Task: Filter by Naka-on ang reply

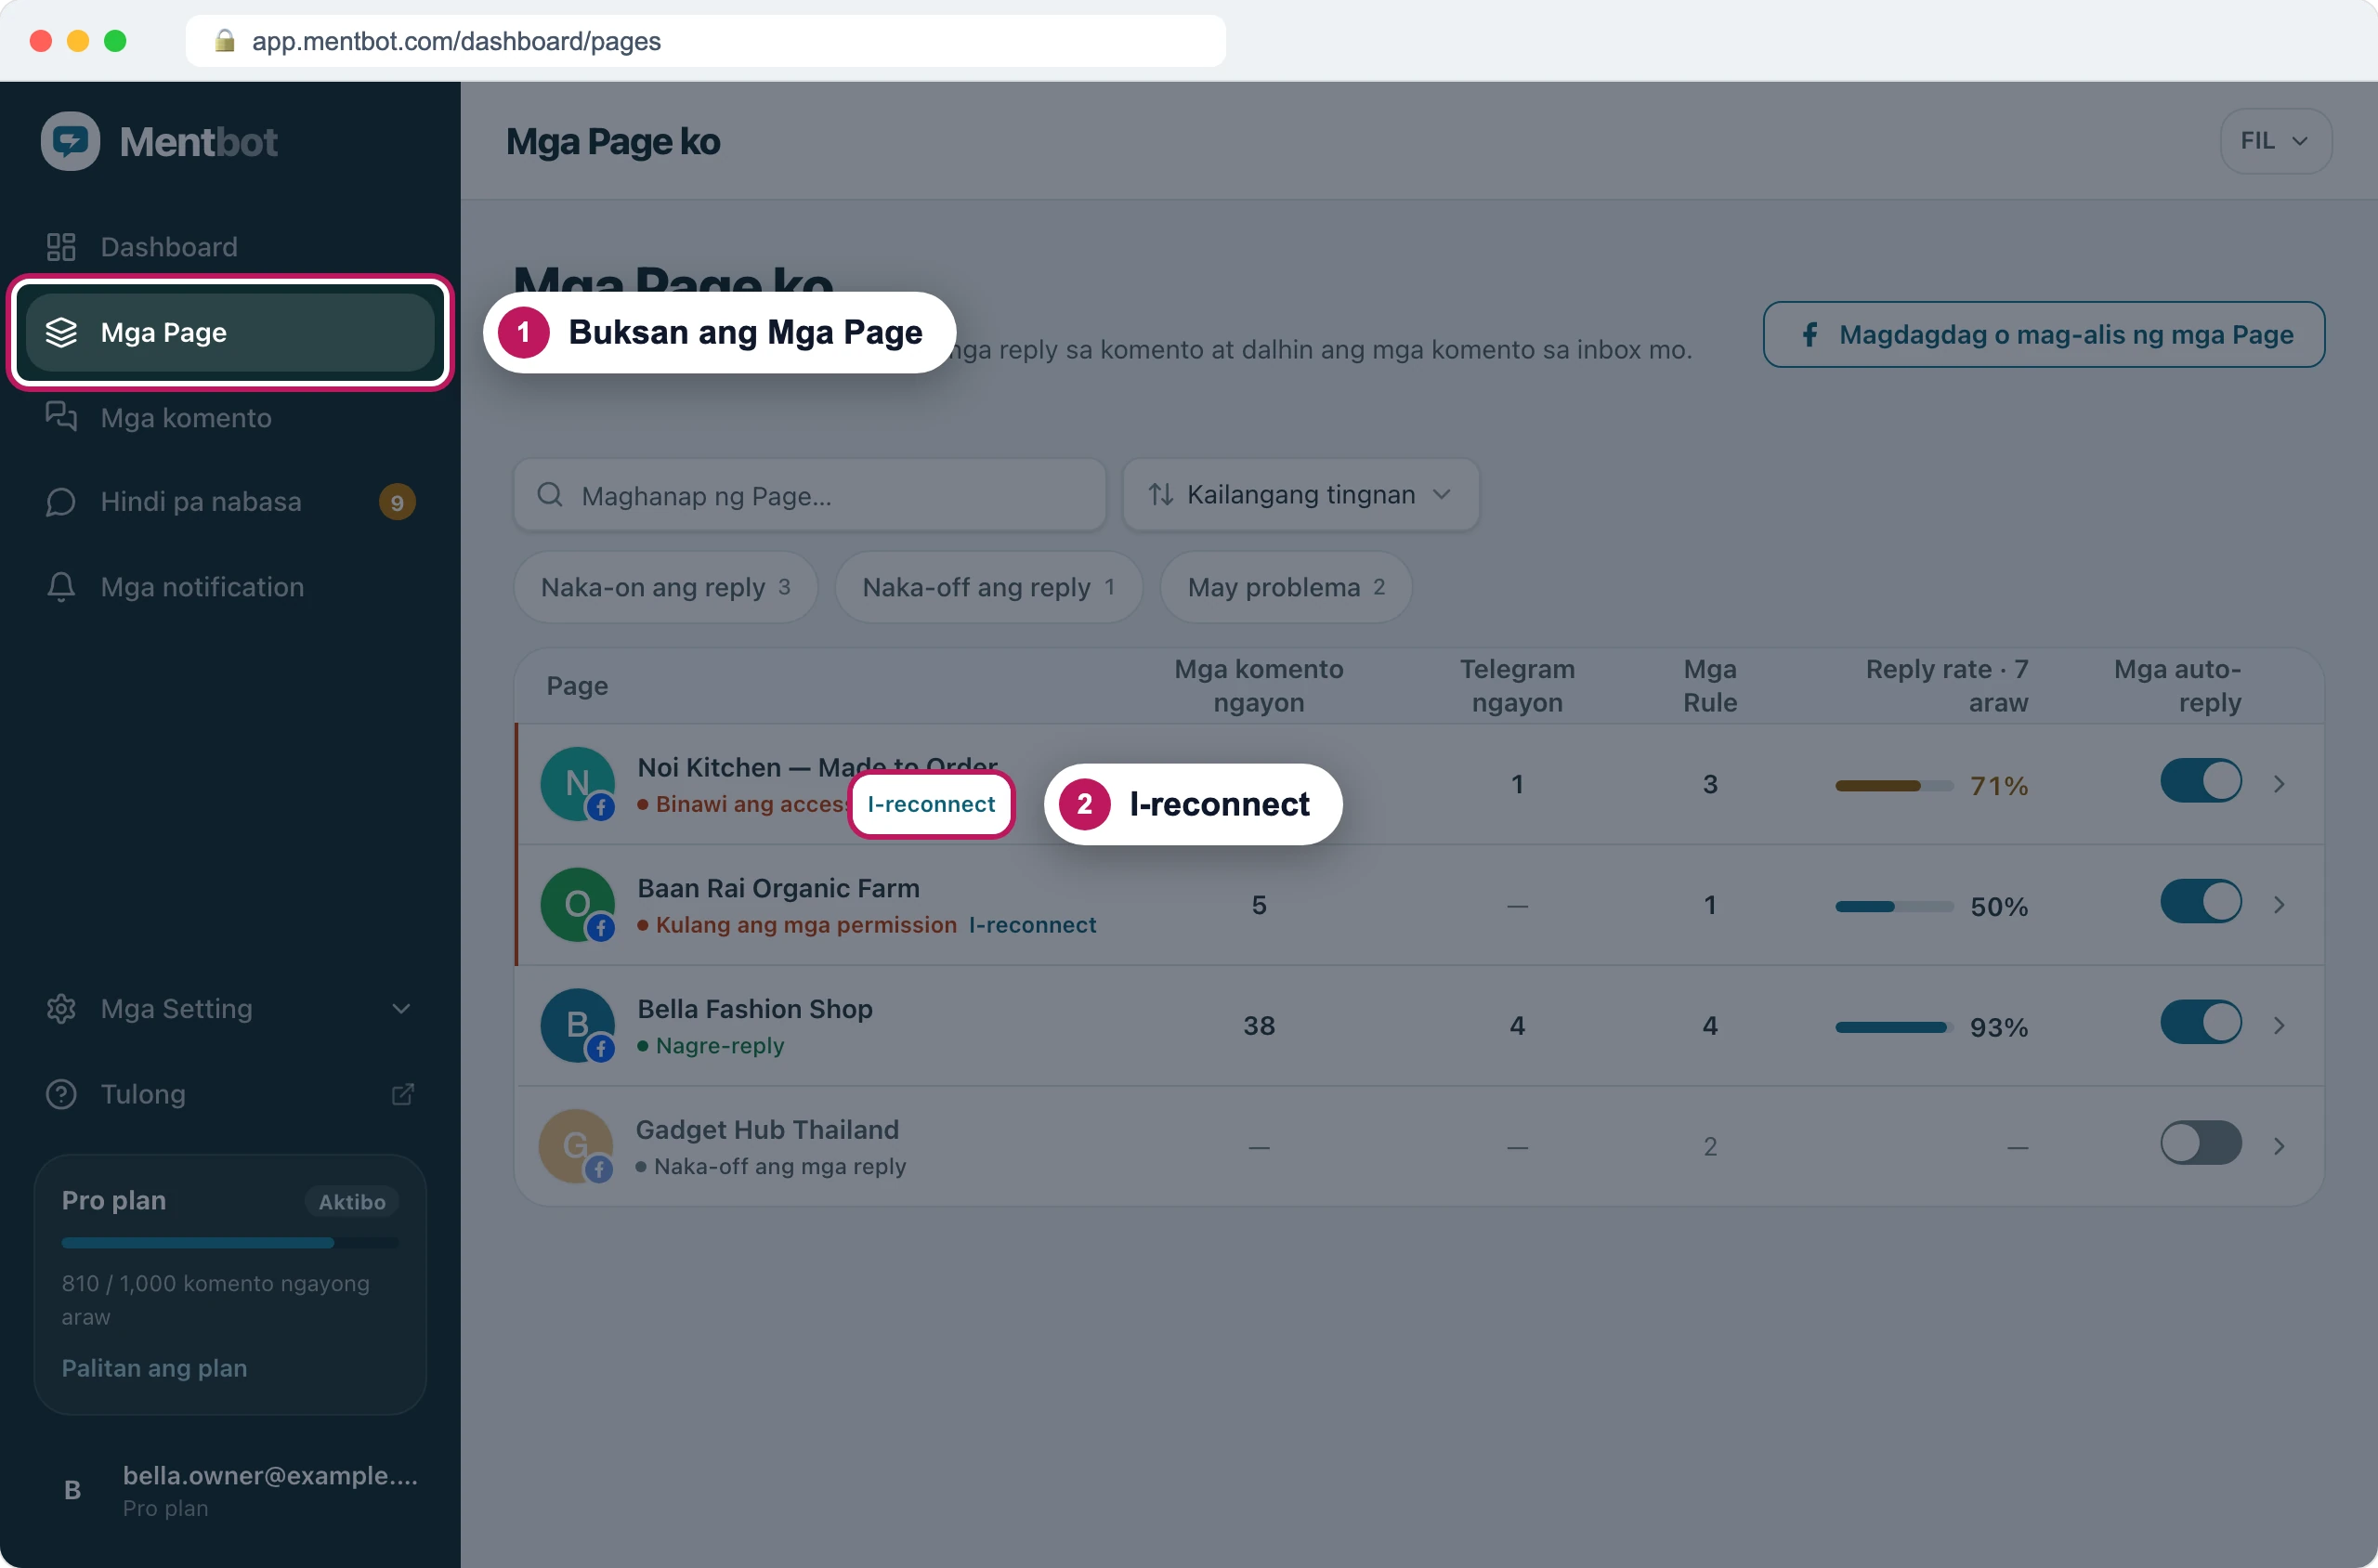Action: (x=665, y=587)
